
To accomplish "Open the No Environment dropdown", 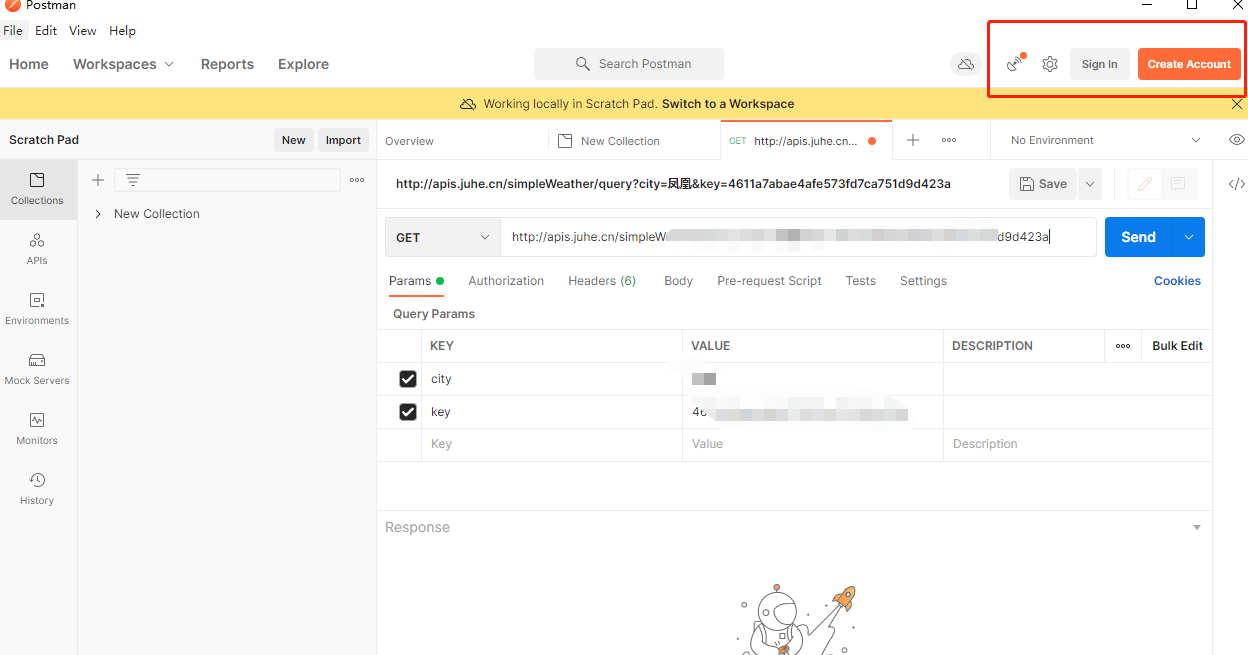I will click(x=1105, y=140).
